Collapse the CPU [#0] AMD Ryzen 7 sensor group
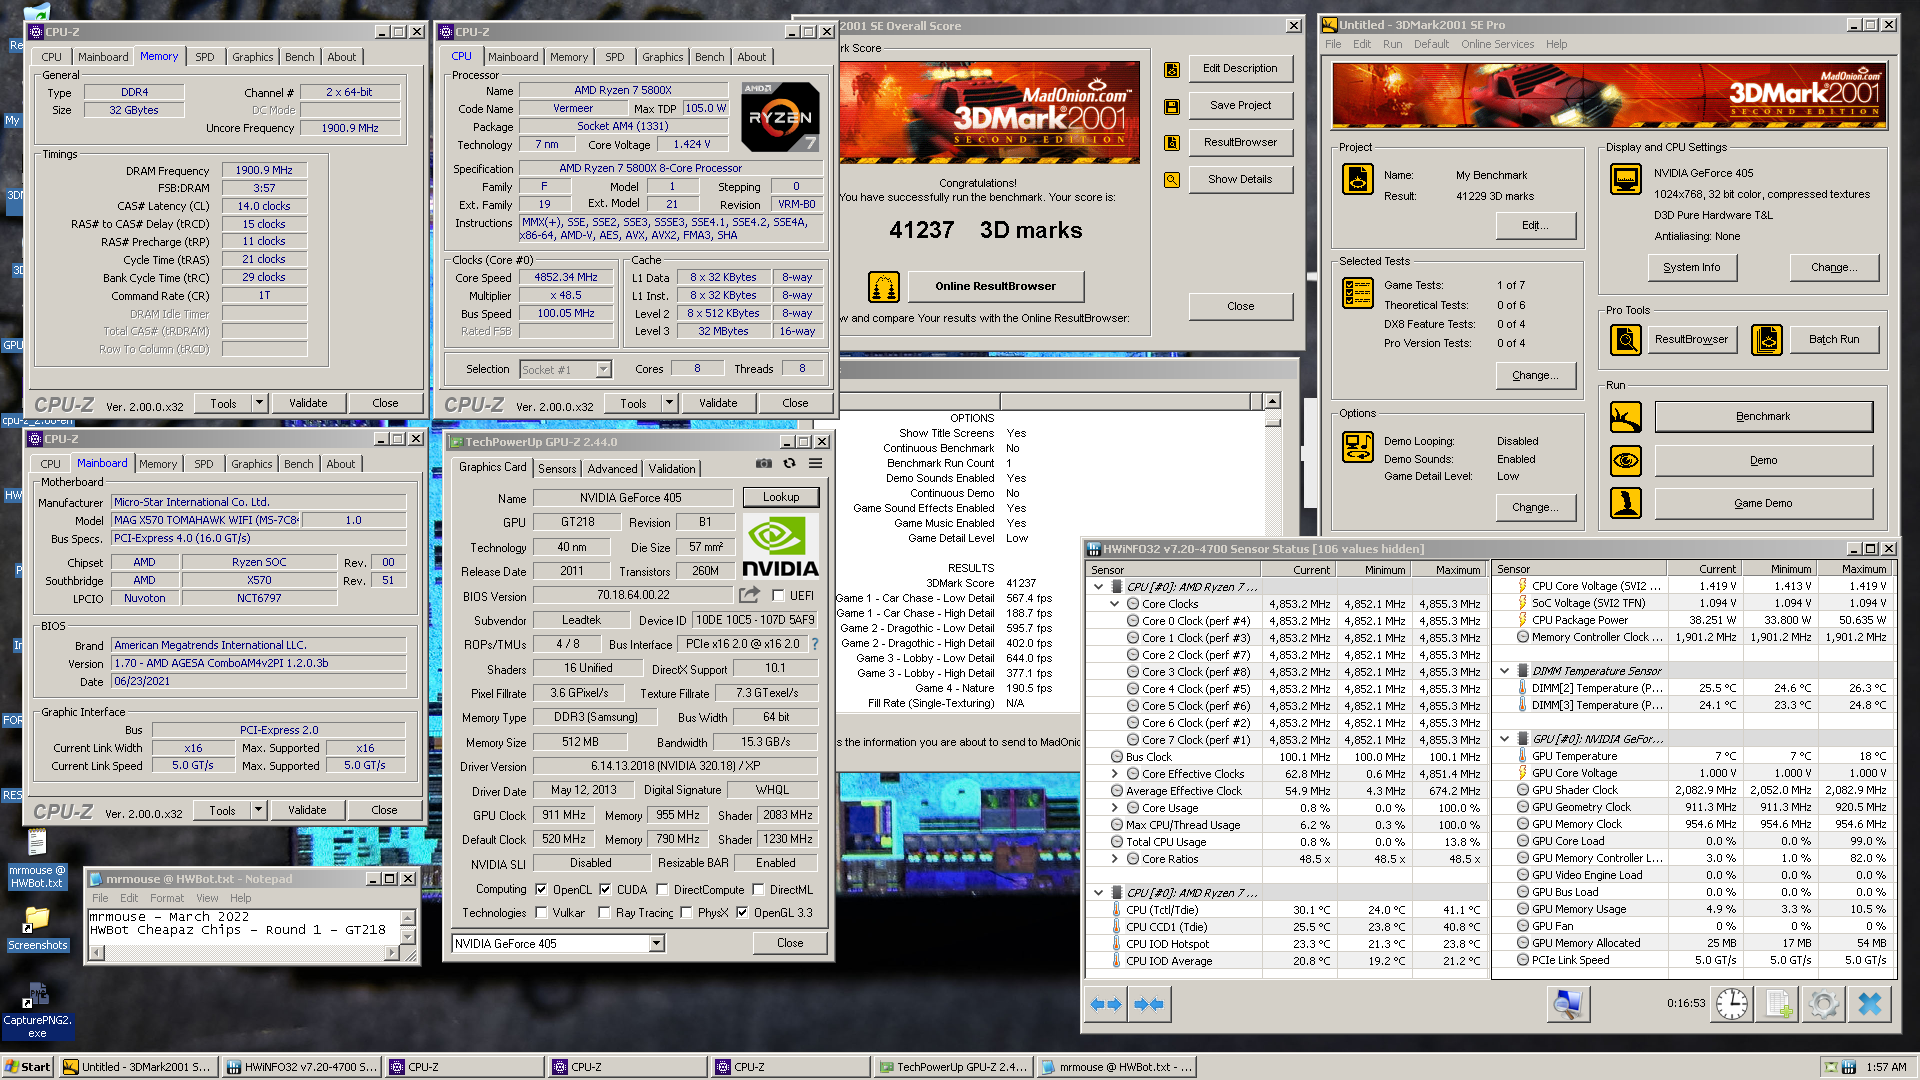Image resolution: width=1920 pixels, height=1080 pixels. 1098,587
